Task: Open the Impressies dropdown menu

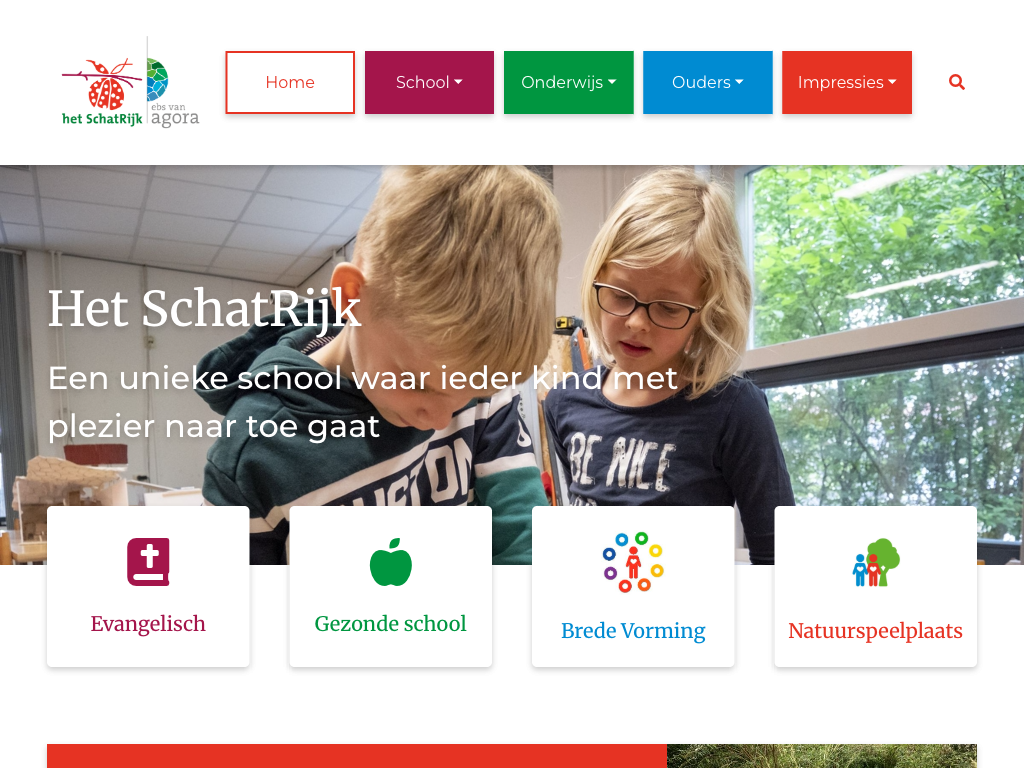Action: (x=846, y=82)
